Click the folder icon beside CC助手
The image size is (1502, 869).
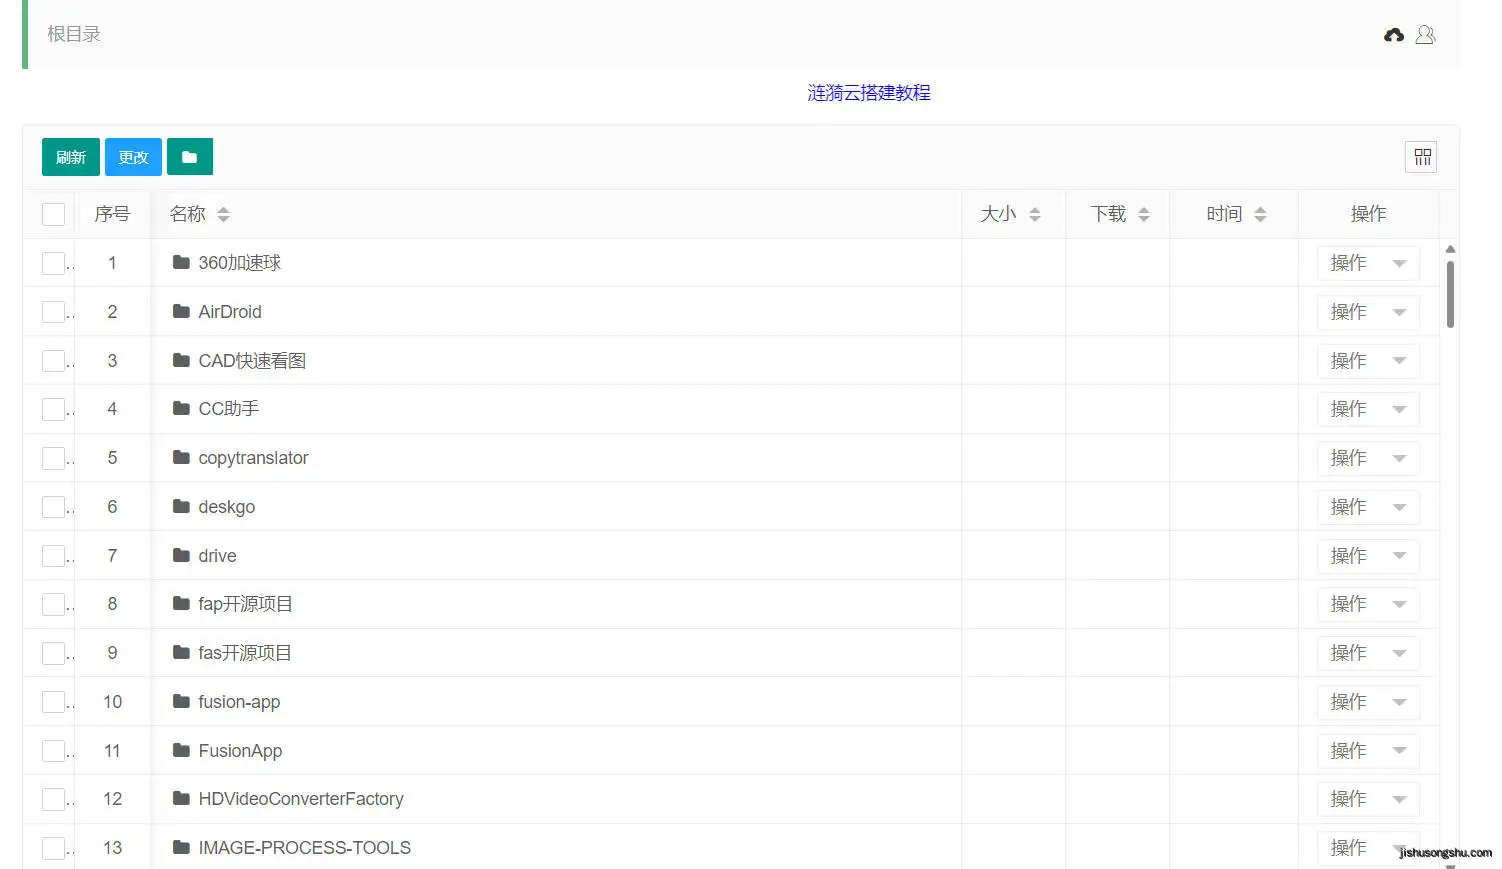pos(181,409)
